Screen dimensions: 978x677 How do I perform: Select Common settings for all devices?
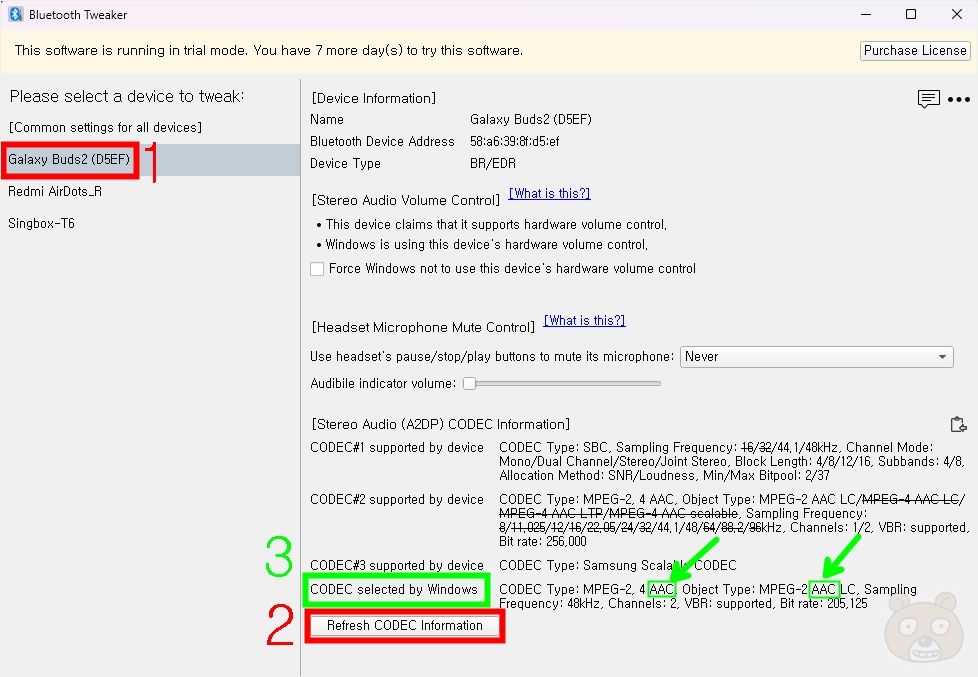coord(105,128)
